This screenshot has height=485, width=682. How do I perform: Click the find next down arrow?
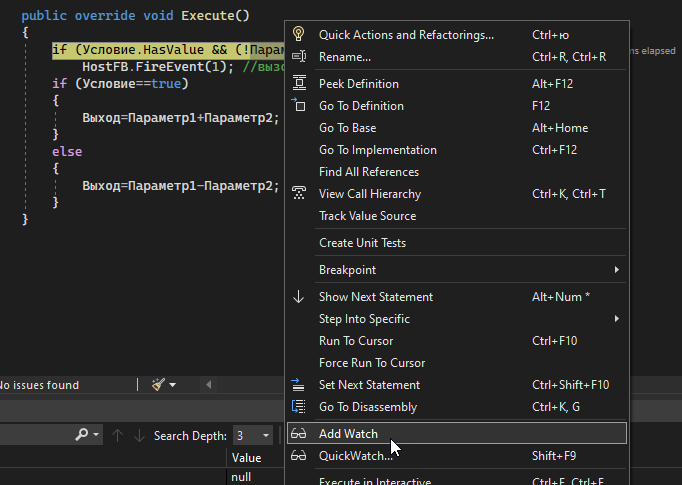(139, 435)
